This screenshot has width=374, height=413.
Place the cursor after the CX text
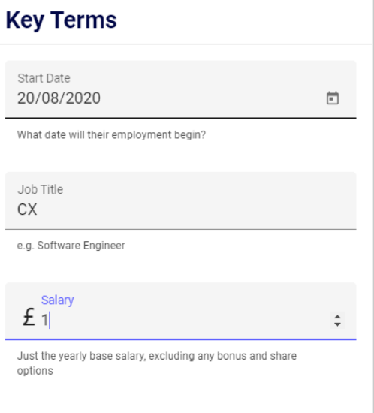38,210
